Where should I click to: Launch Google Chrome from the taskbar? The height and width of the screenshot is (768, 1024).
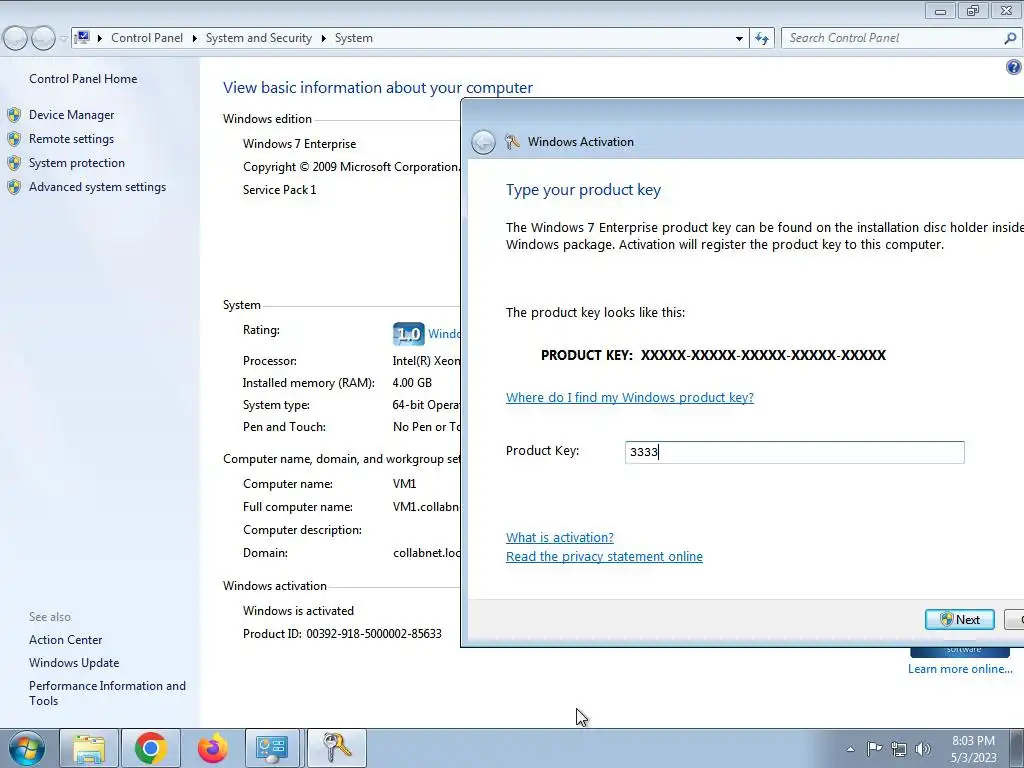click(x=150, y=748)
